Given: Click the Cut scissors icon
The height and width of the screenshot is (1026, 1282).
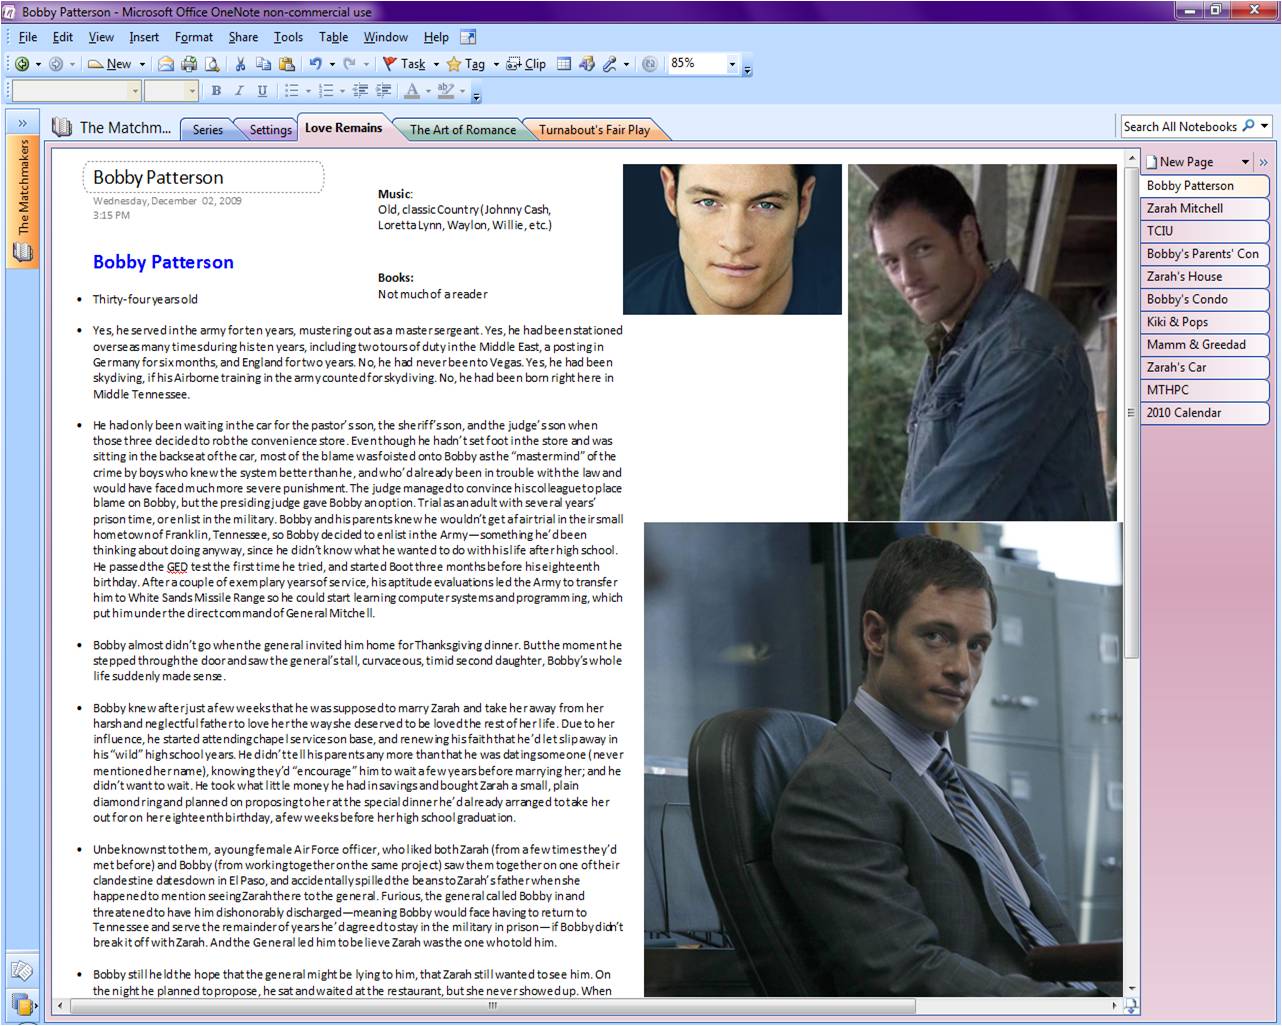Looking at the screenshot, I should [x=240, y=64].
